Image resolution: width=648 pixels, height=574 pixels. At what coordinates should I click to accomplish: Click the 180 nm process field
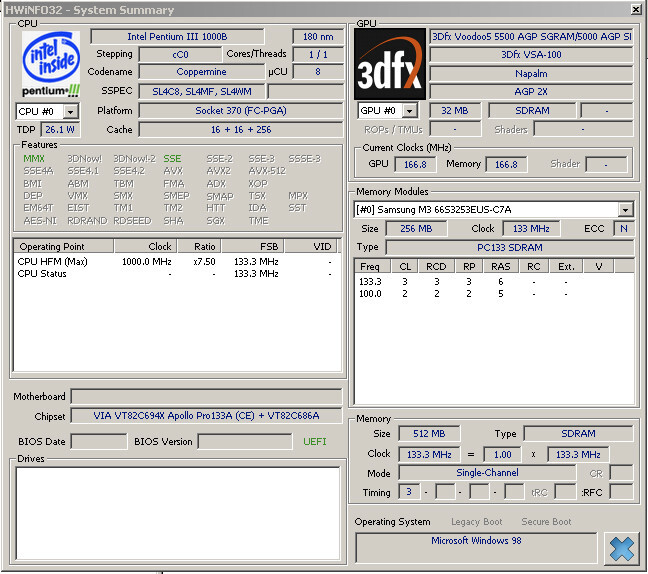[318, 37]
